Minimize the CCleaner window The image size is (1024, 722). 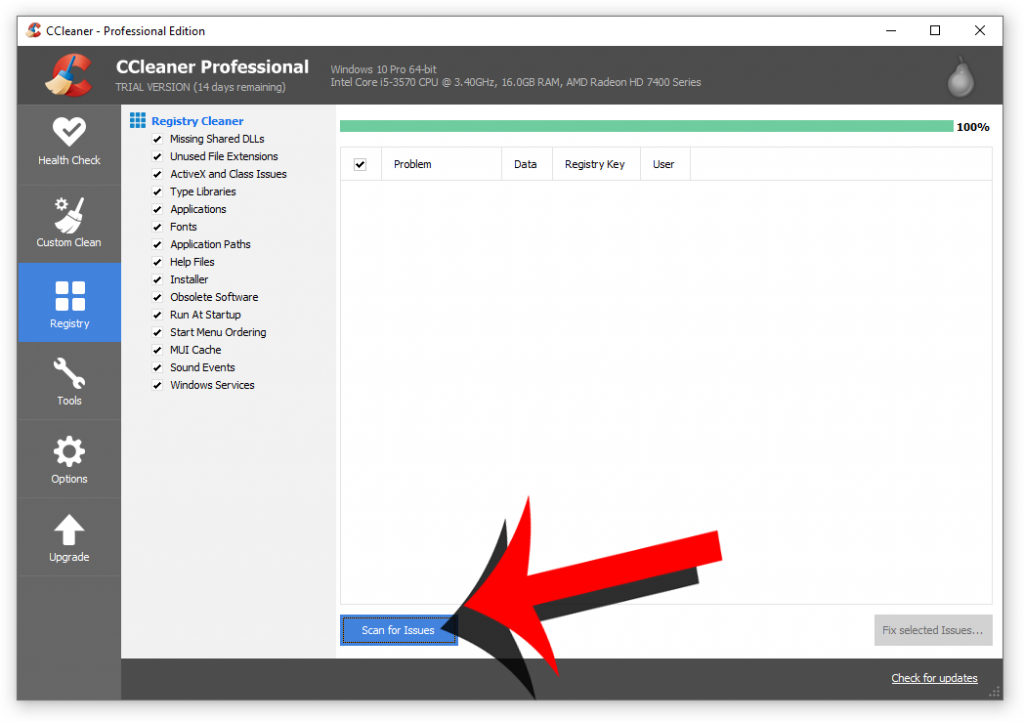(891, 31)
